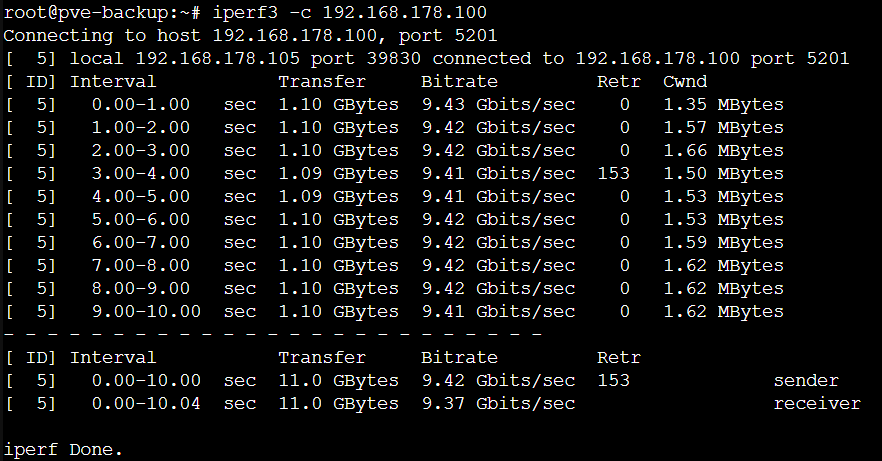
Task: Click the server IP 192.168.178.100 in command
Action: pyautogui.click(x=404, y=12)
